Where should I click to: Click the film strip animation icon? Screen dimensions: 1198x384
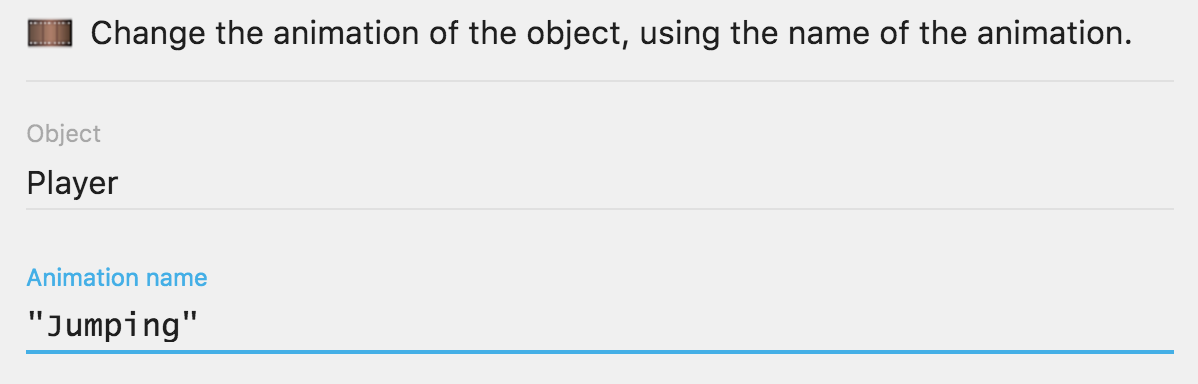50,34
